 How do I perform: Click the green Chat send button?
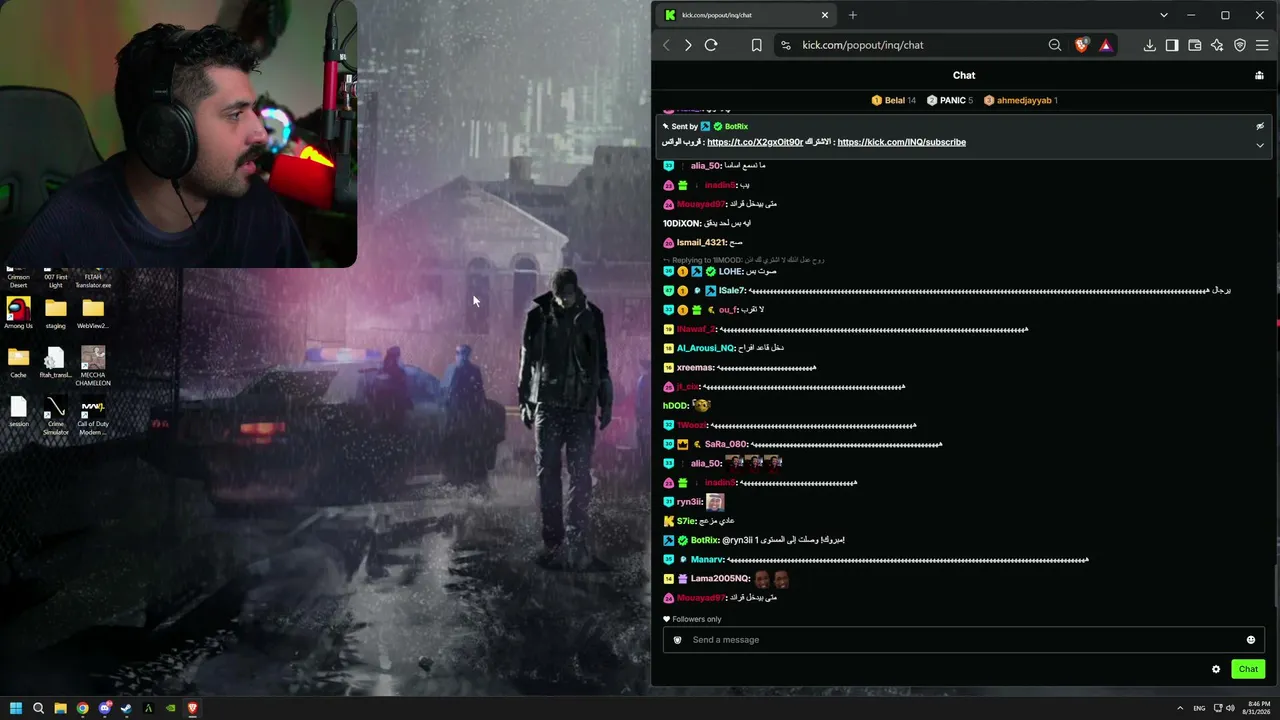pos(1248,669)
